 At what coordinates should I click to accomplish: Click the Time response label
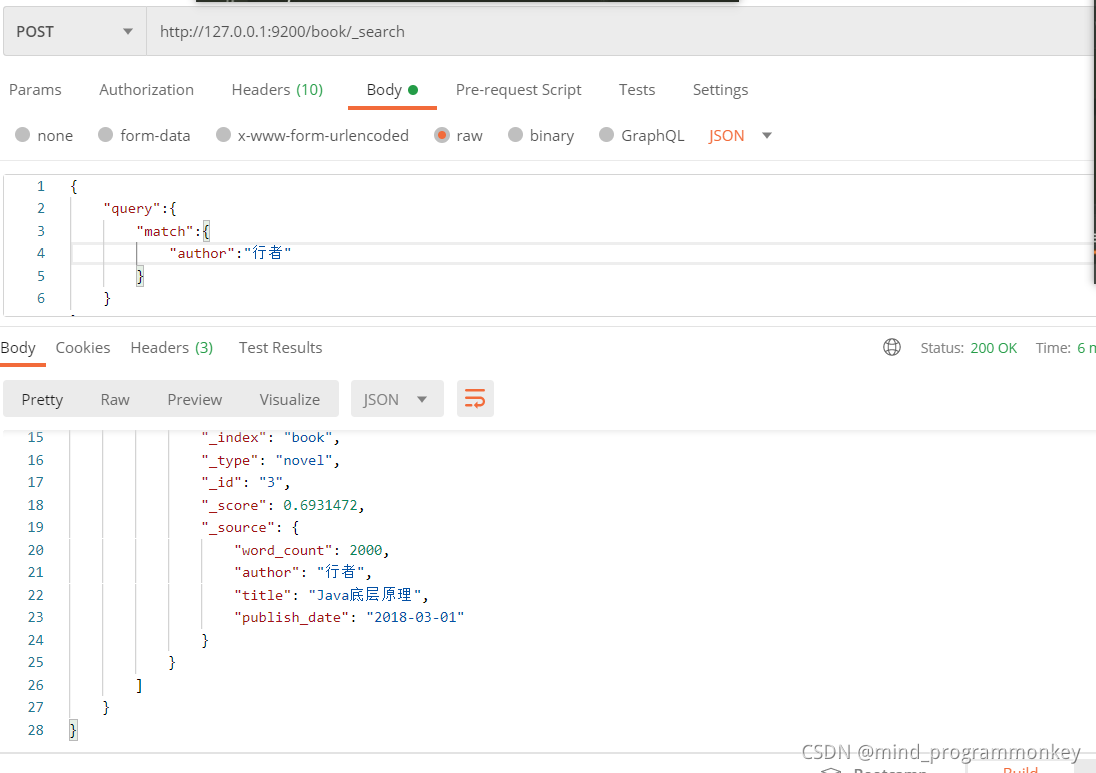click(x=1053, y=348)
